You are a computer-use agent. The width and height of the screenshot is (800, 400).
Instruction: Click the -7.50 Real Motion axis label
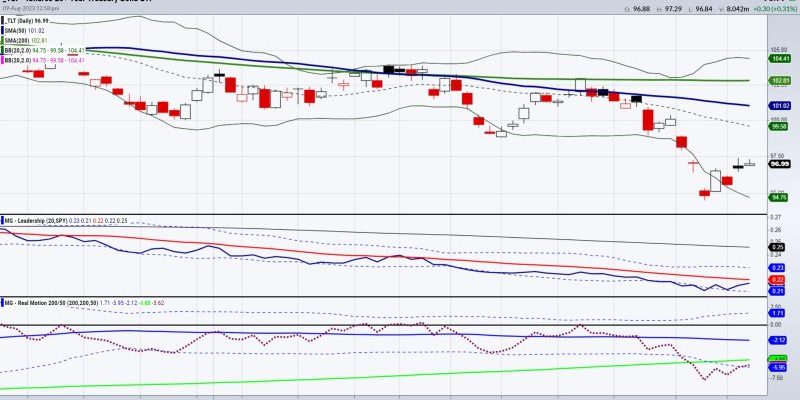click(777, 378)
